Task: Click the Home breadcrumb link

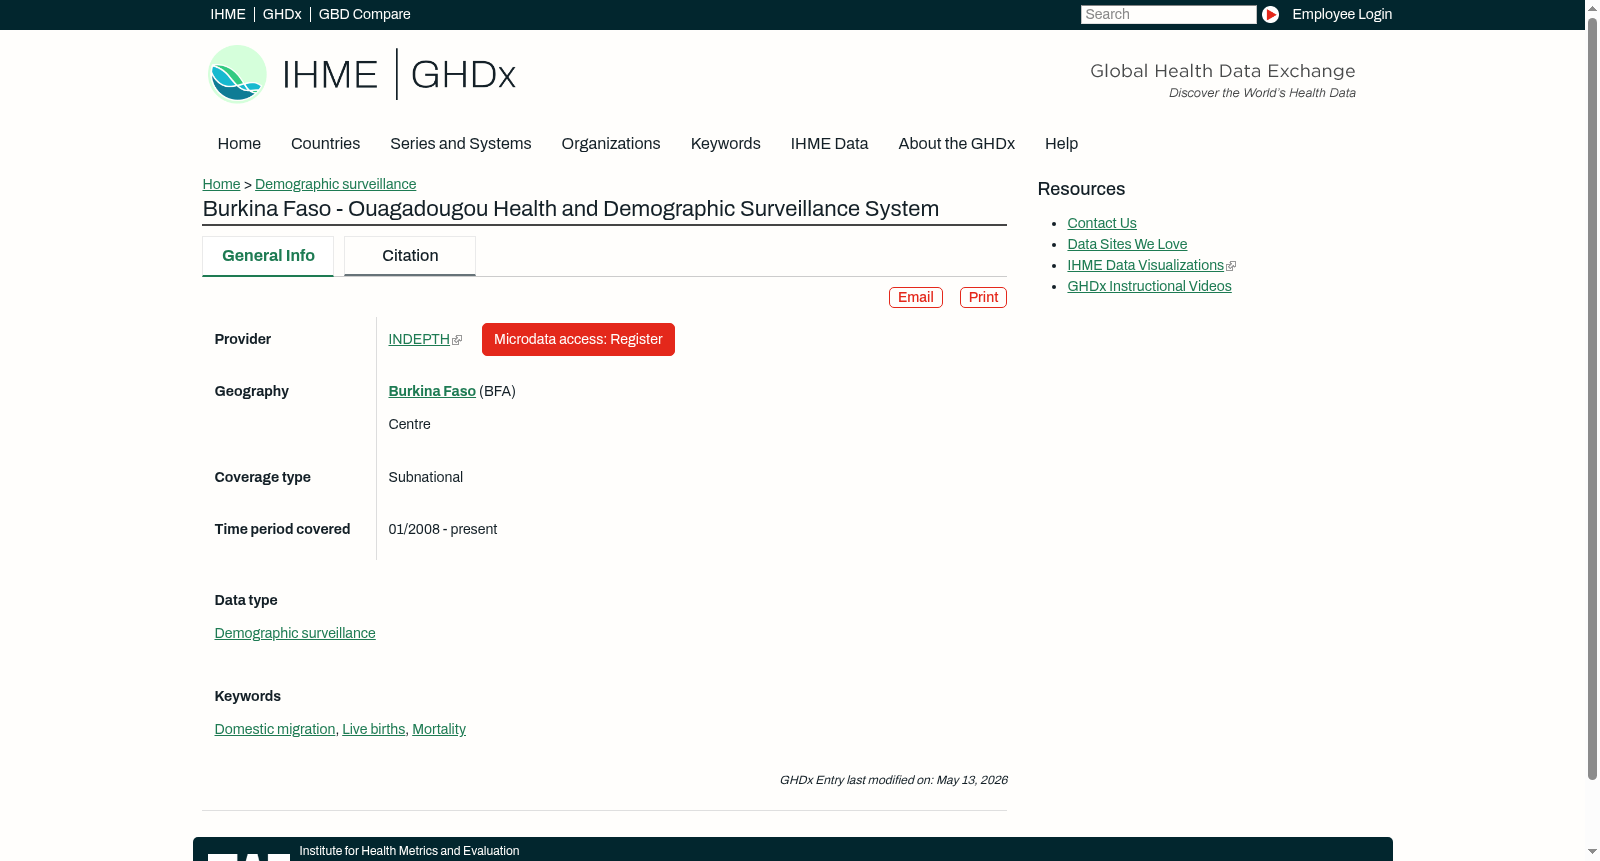Action: tap(221, 184)
